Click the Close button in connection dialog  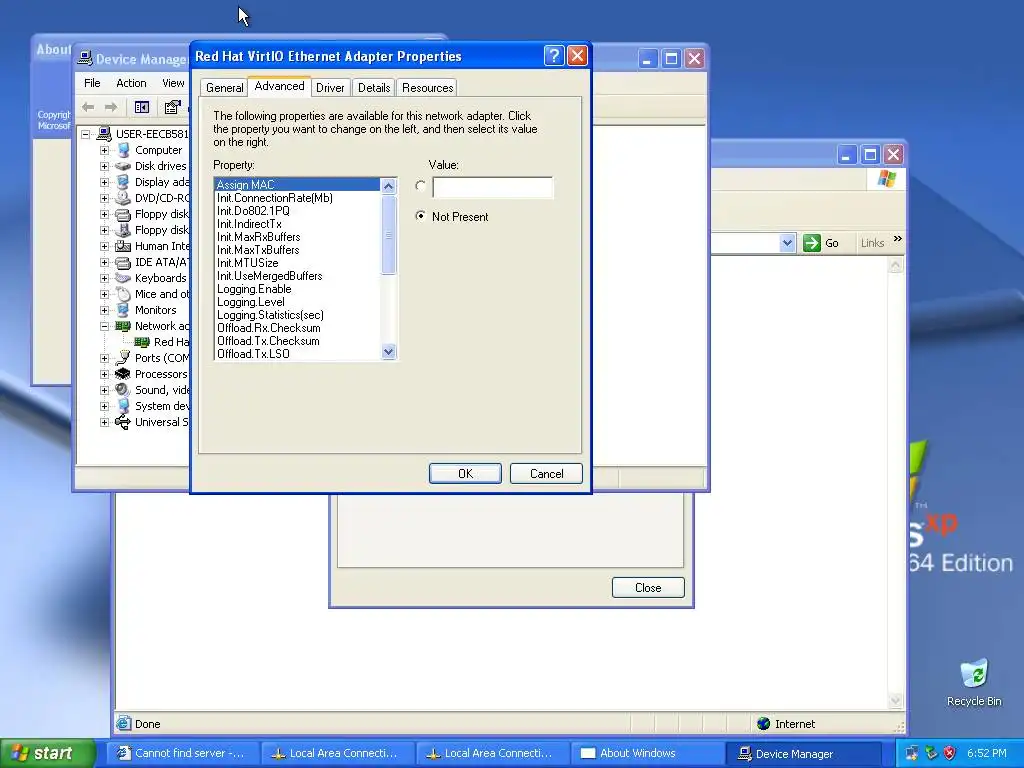(x=648, y=588)
